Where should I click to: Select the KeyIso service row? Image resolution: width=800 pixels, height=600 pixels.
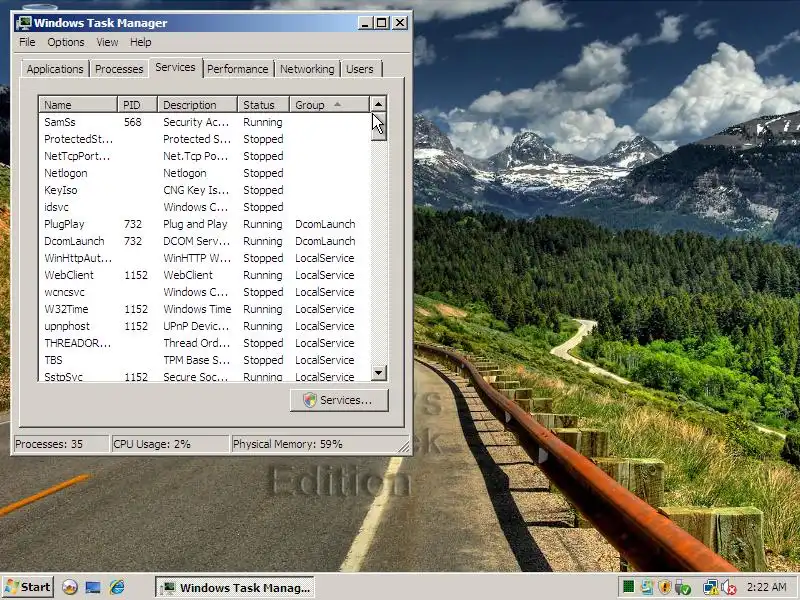[x=204, y=190]
